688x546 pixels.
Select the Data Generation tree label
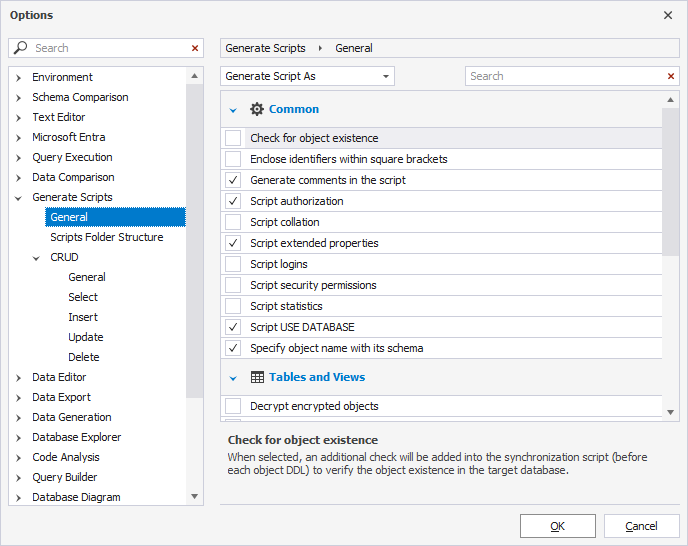[72, 417]
